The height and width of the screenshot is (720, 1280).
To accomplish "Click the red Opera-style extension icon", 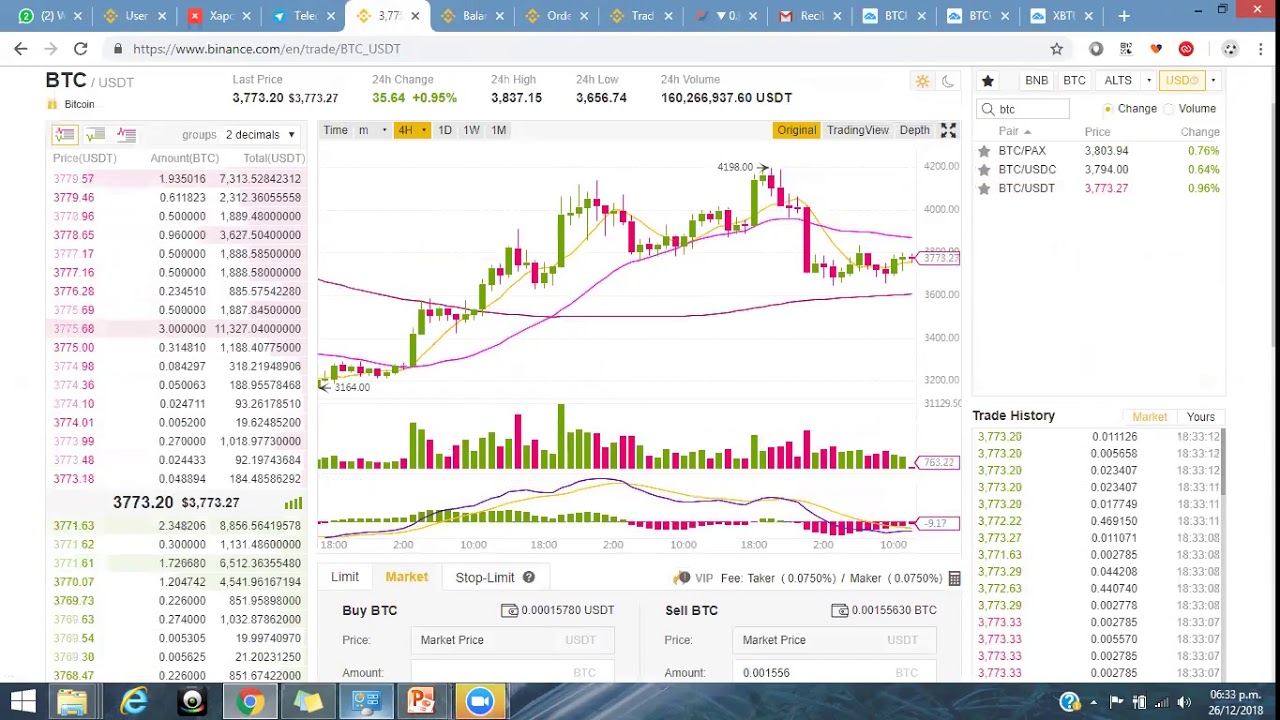I will pos(1186,48).
